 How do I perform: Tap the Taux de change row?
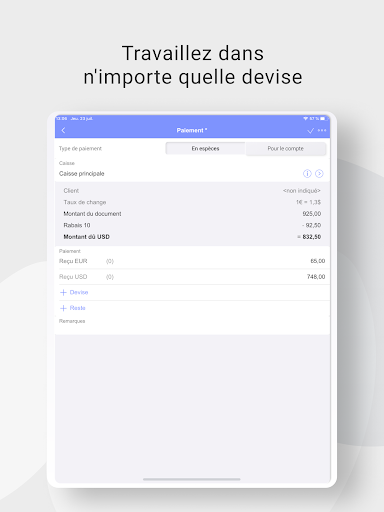coord(192,202)
